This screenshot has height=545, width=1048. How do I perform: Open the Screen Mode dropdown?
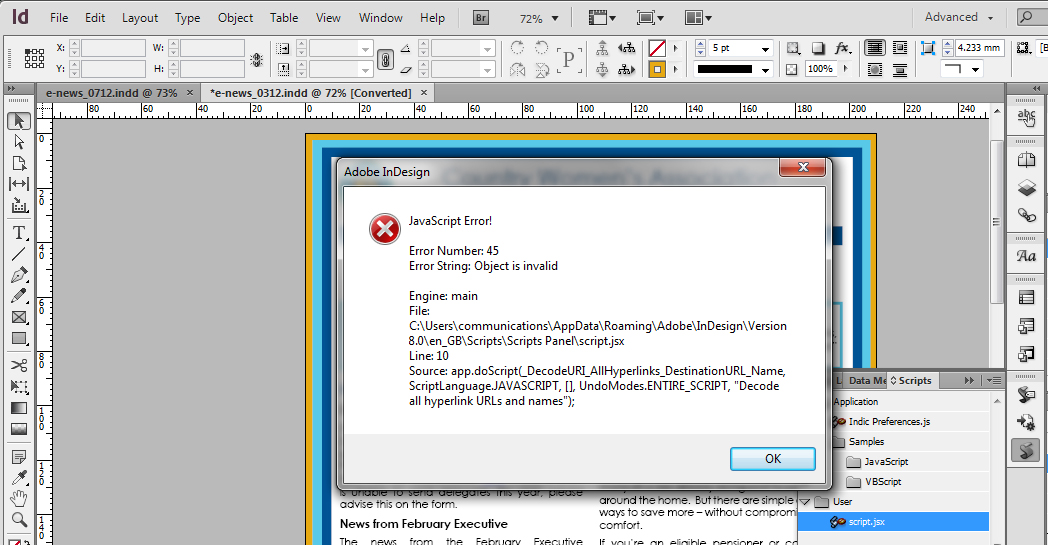click(650, 18)
